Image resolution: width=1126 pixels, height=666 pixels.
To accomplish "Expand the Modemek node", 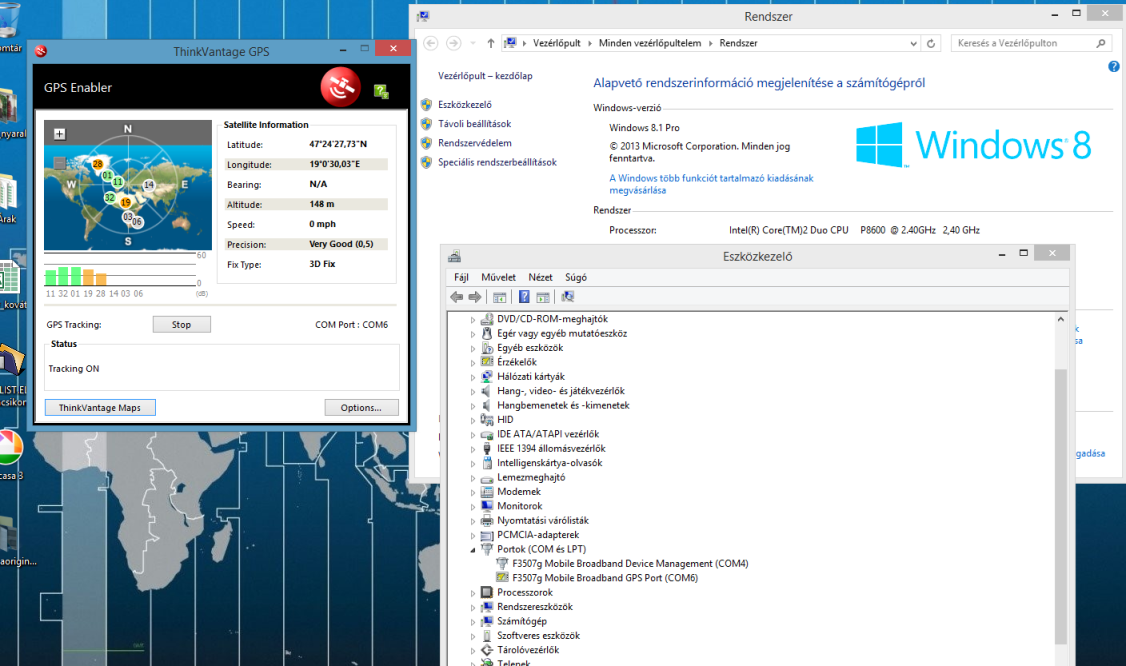I will click(x=473, y=492).
